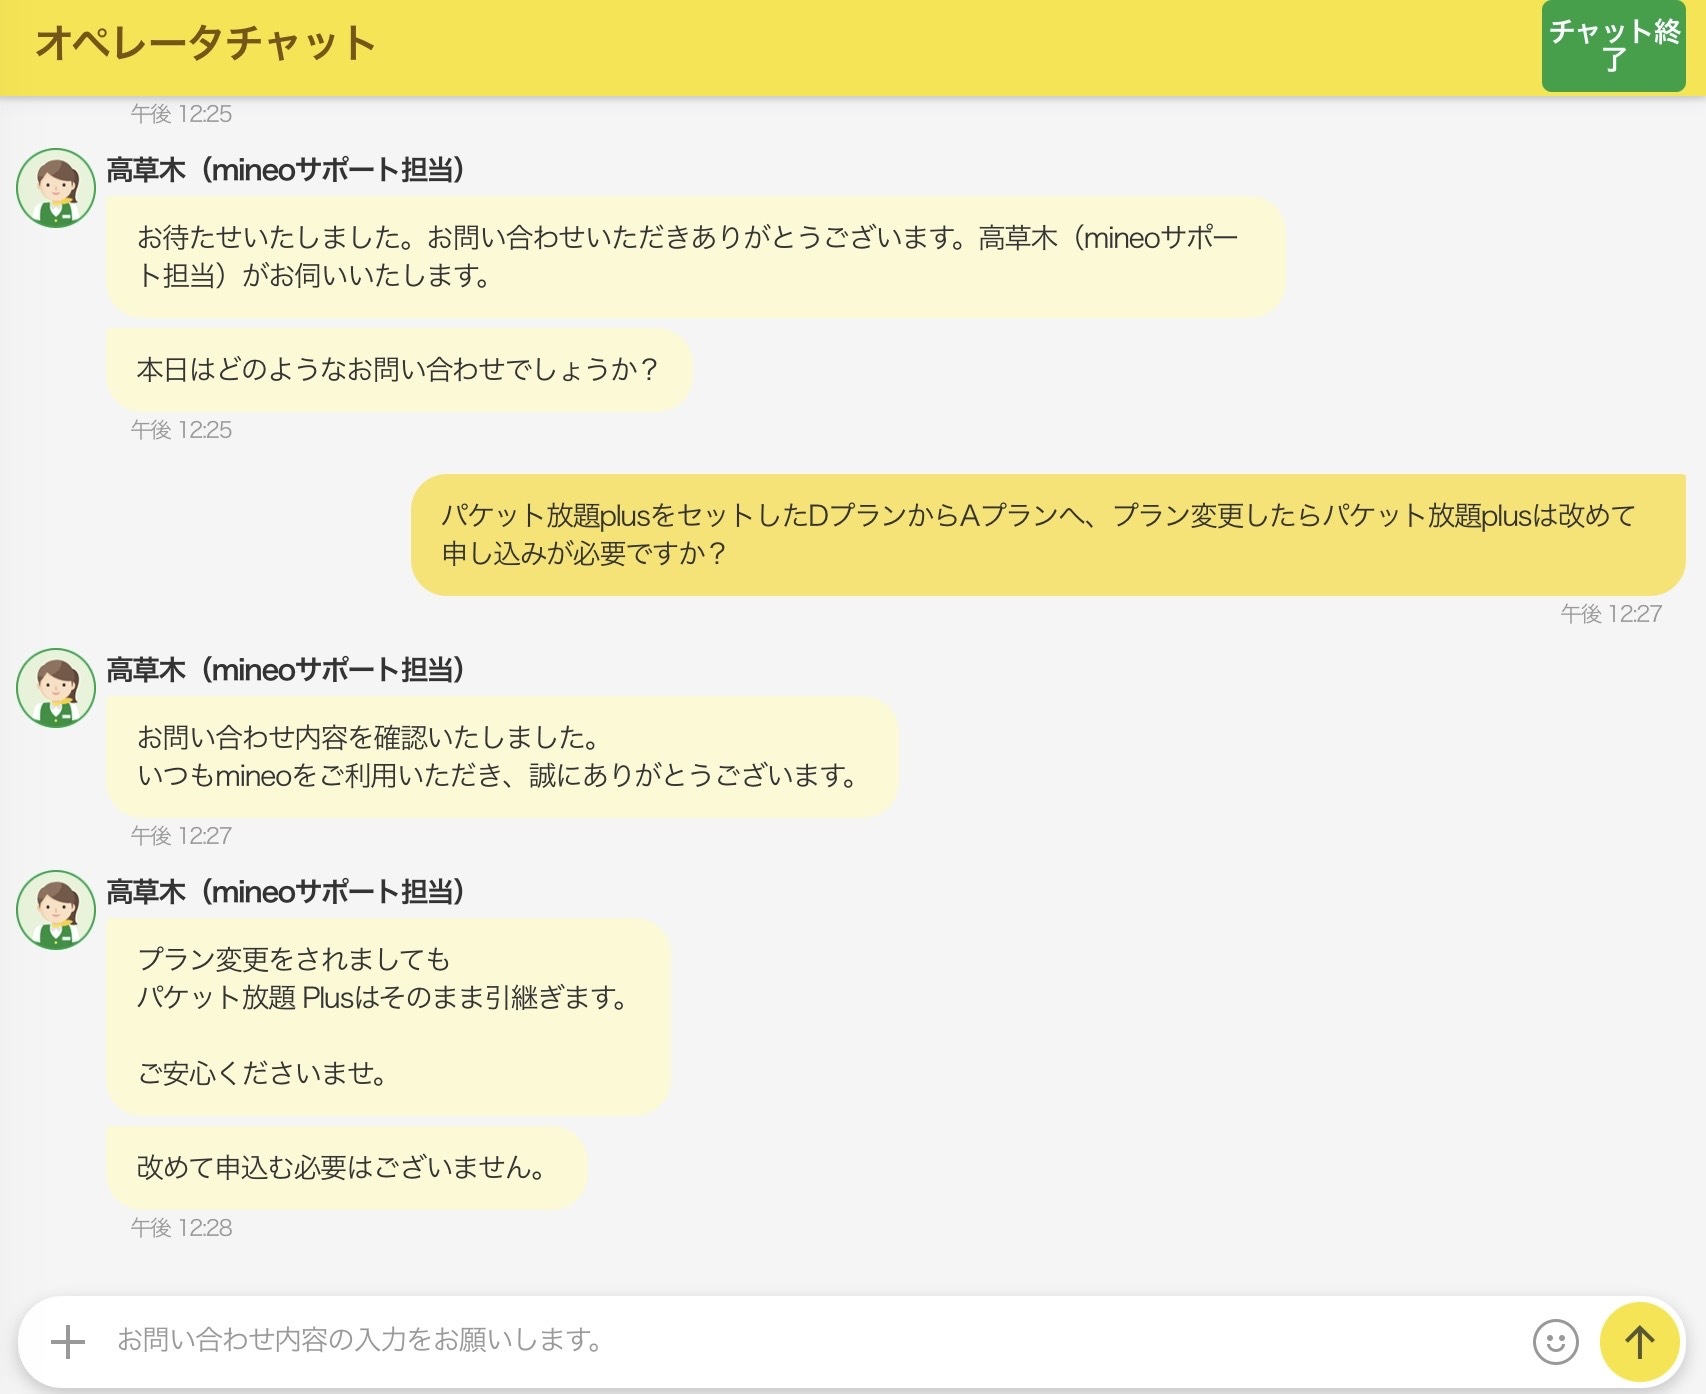Open the emoji smiley picker

[1555, 1341]
